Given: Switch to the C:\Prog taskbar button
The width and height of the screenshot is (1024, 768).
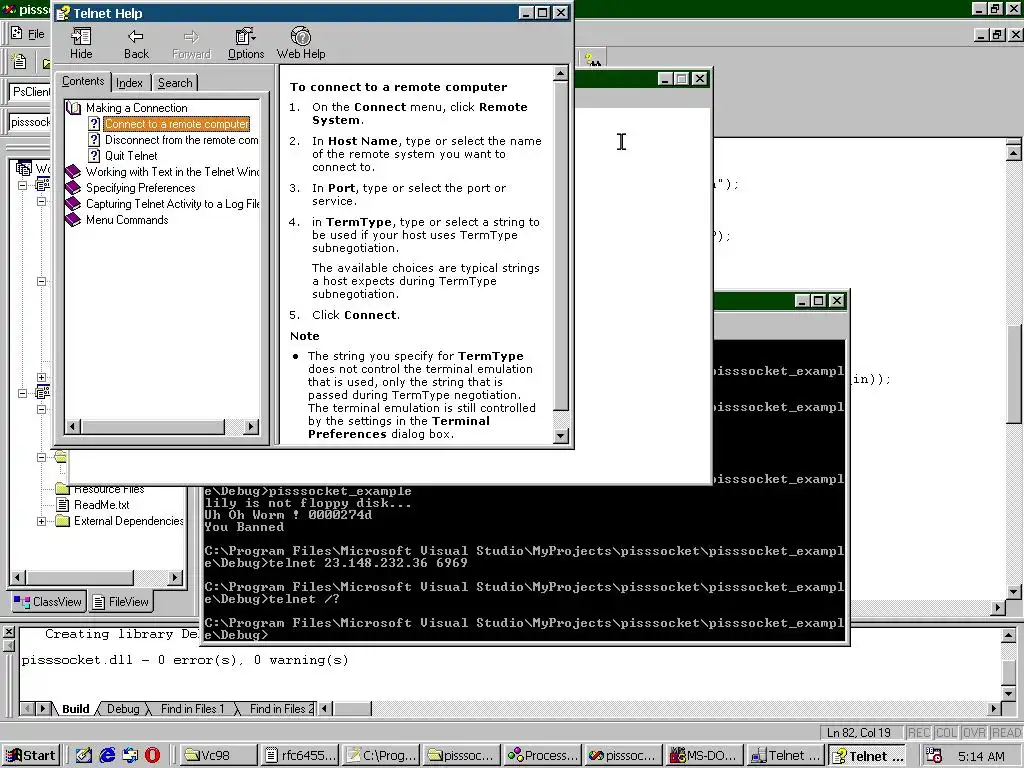Looking at the screenshot, I should 379,756.
